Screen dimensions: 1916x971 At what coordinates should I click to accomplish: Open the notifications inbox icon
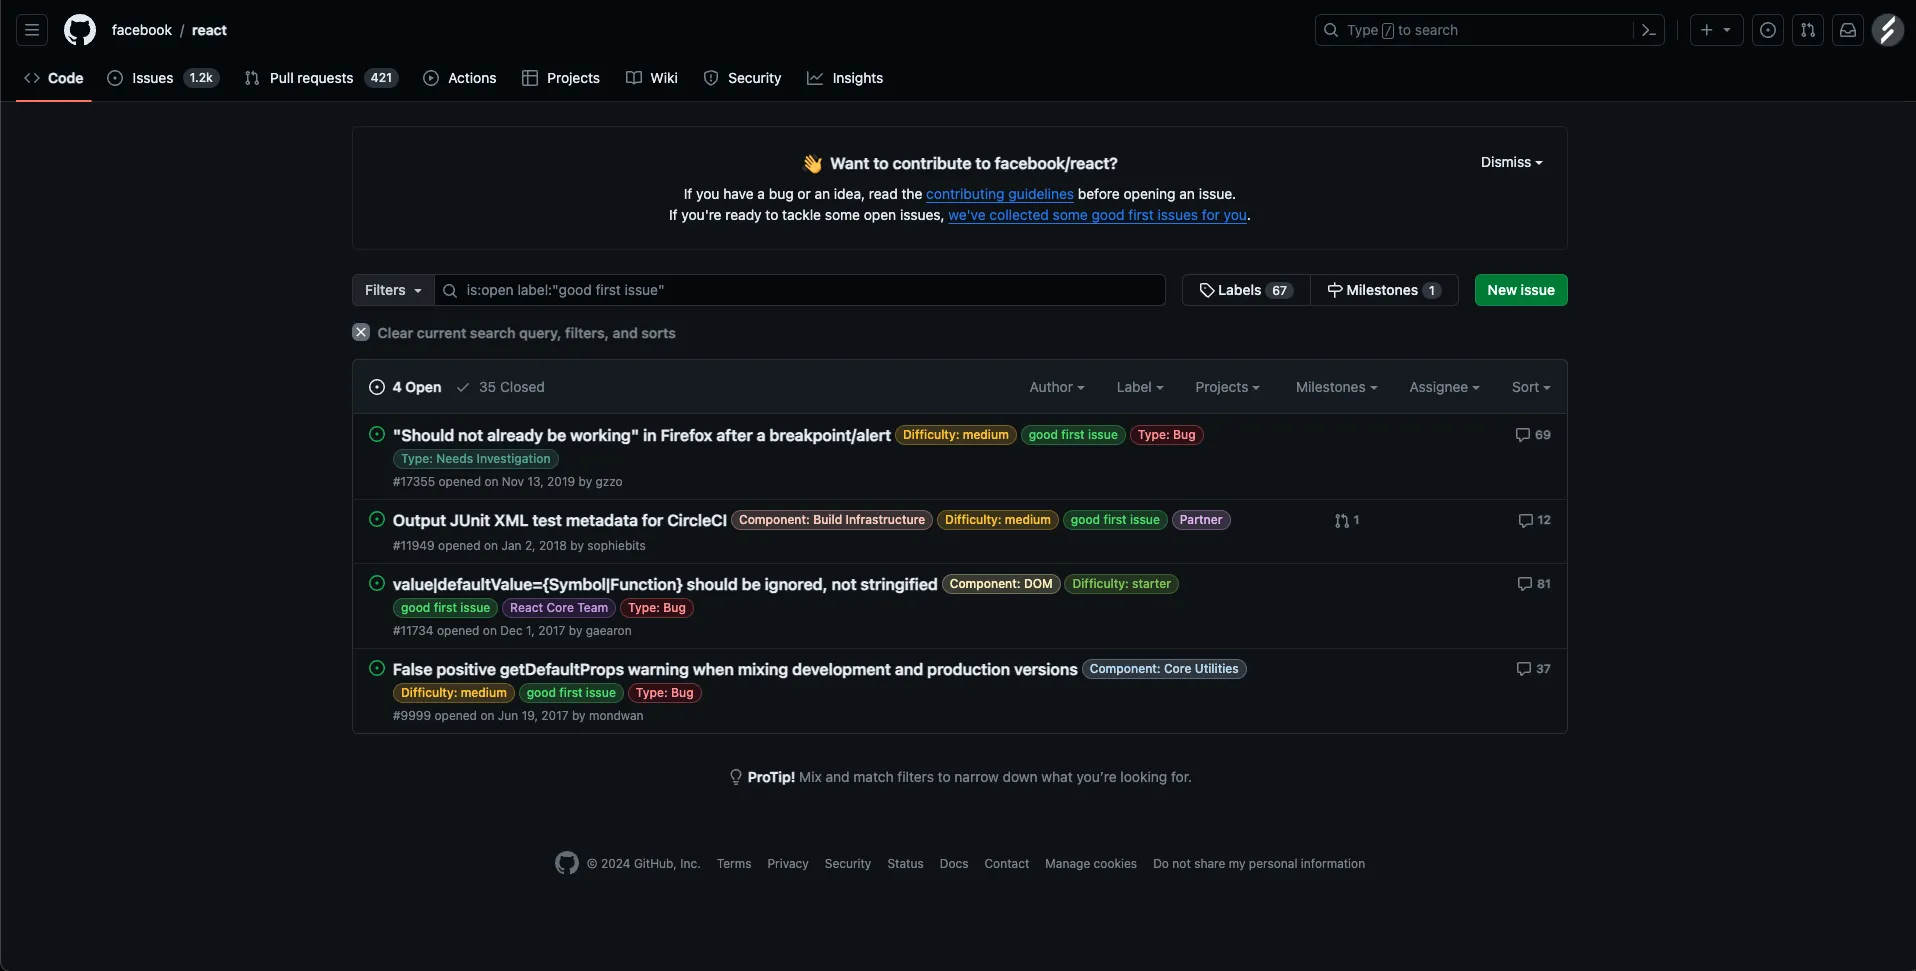coord(1848,30)
